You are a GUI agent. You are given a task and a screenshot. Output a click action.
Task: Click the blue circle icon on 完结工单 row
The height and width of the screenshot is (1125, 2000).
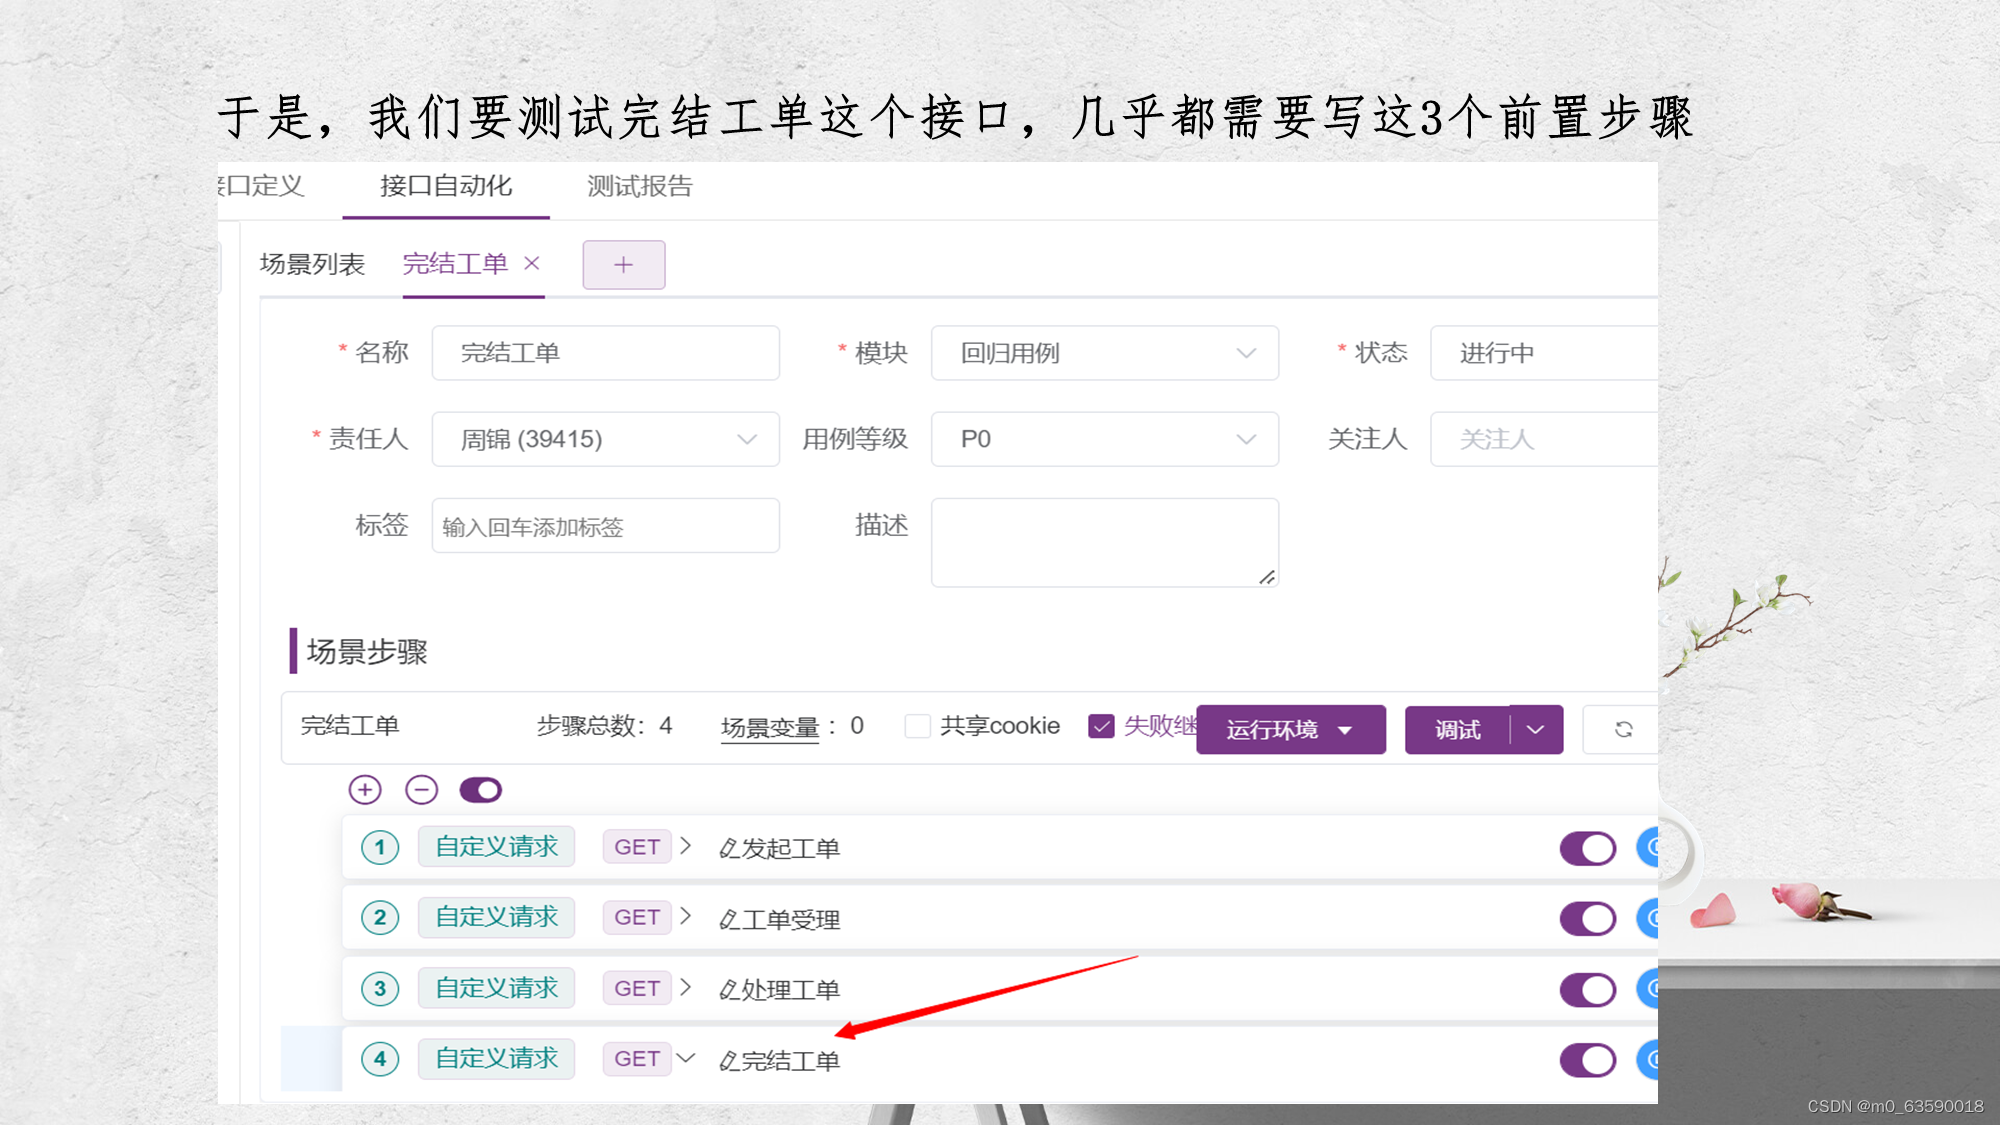1648,1059
